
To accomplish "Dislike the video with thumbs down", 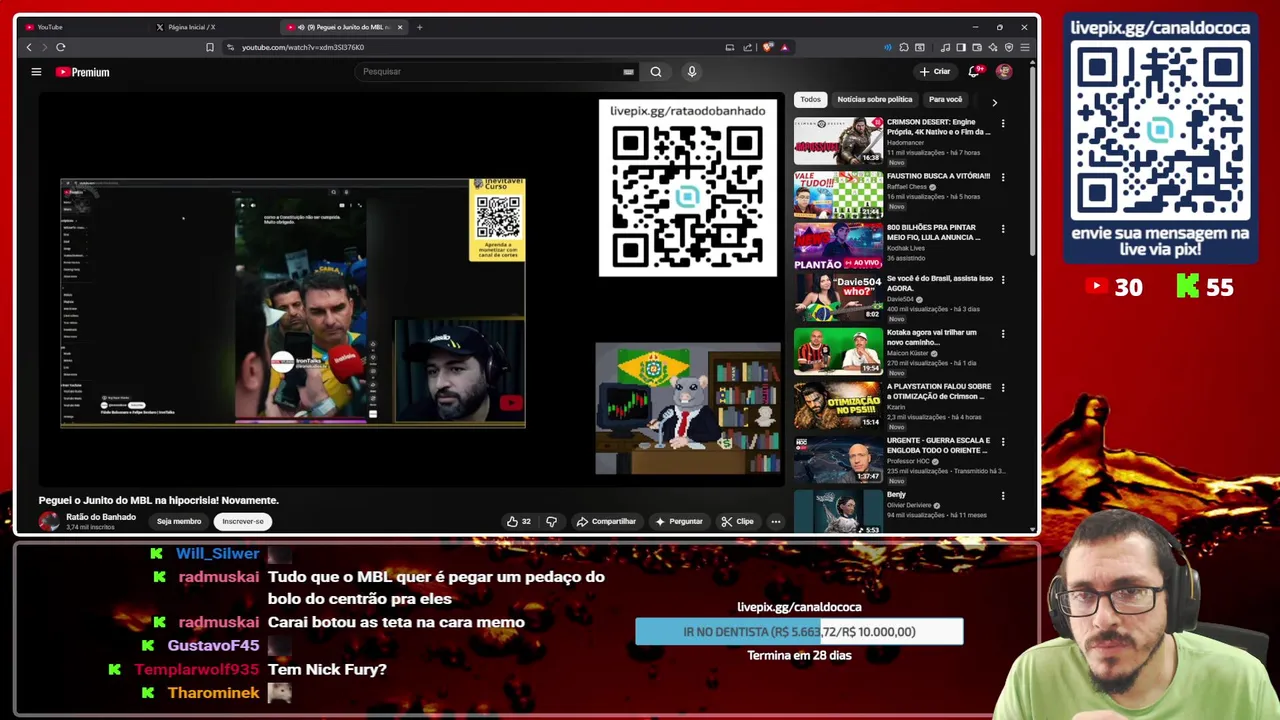I will 551,521.
